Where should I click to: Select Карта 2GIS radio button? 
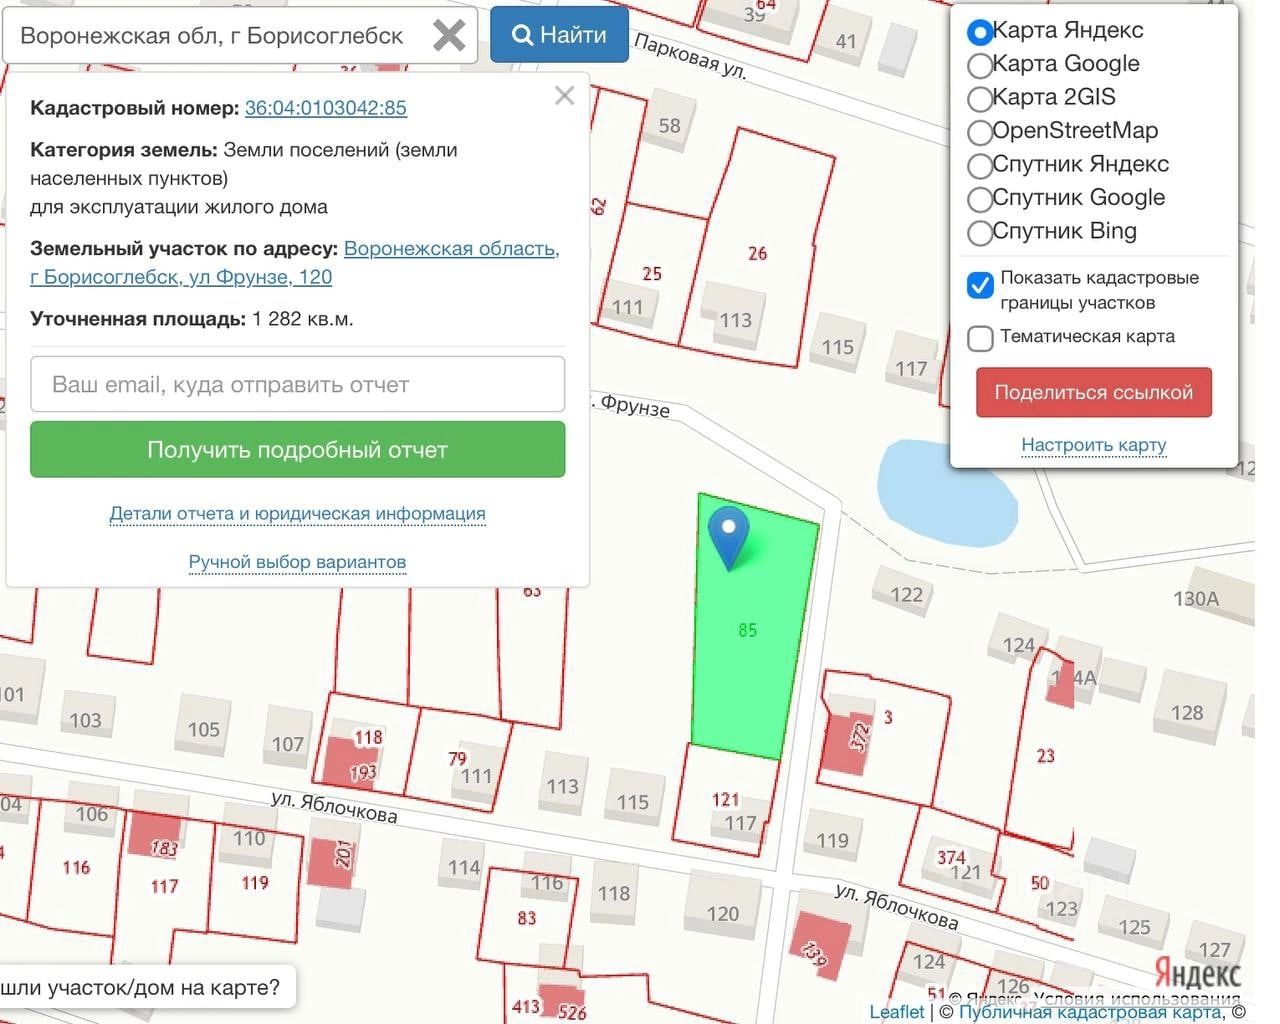coord(980,99)
